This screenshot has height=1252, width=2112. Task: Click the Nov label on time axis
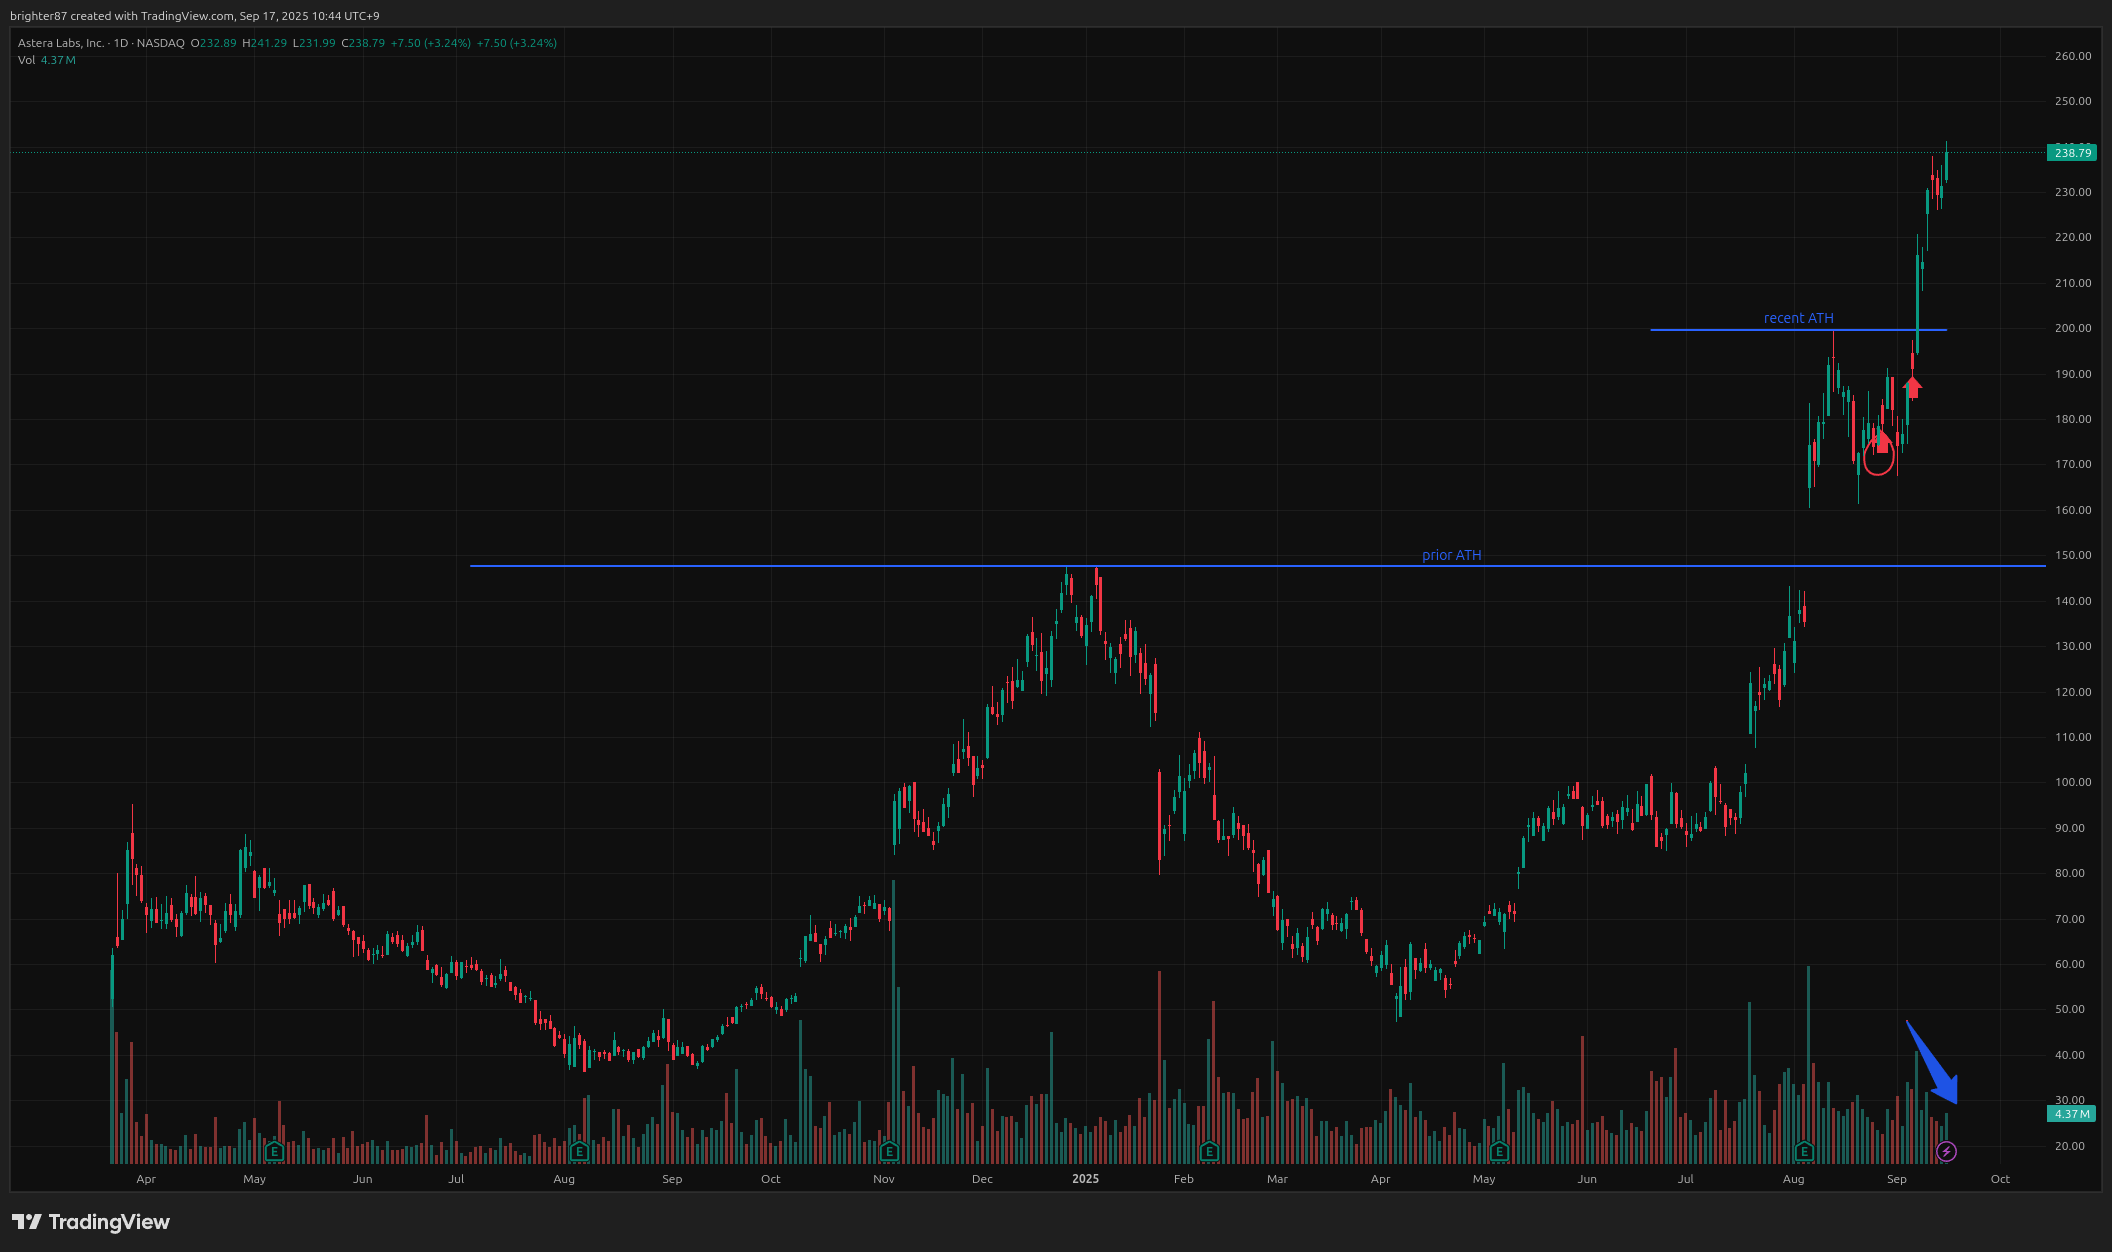[883, 1179]
